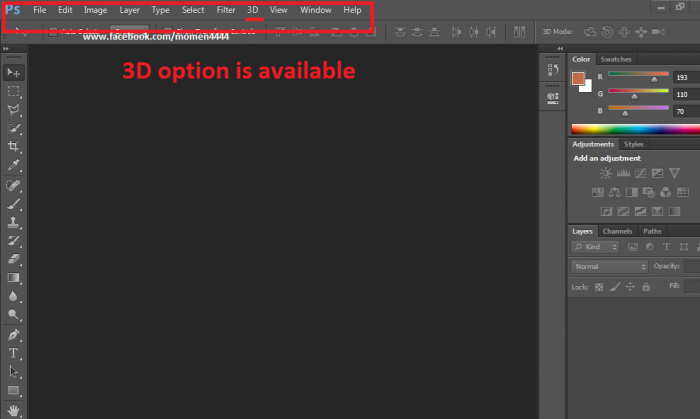This screenshot has width=700, height=419.
Task: Add a Vibrance adjustment
Action: coord(675,173)
